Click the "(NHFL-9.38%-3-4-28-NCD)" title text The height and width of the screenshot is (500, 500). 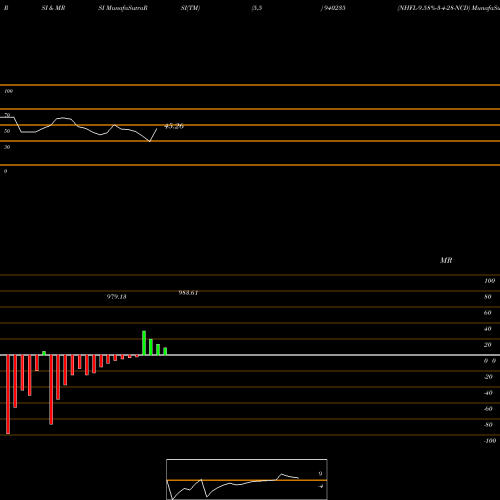tap(434, 8)
